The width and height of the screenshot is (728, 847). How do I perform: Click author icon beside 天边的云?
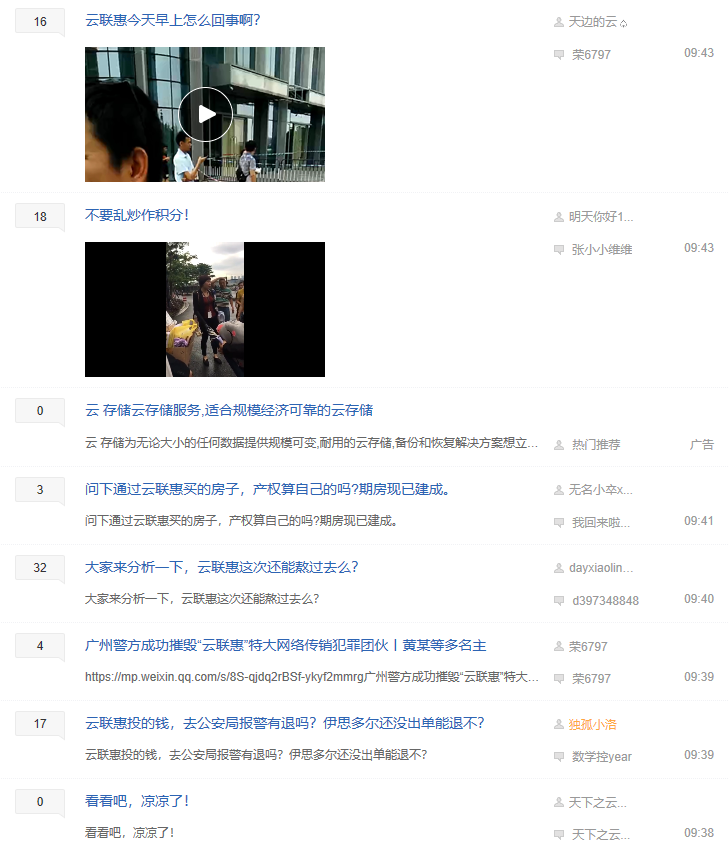coord(559,22)
